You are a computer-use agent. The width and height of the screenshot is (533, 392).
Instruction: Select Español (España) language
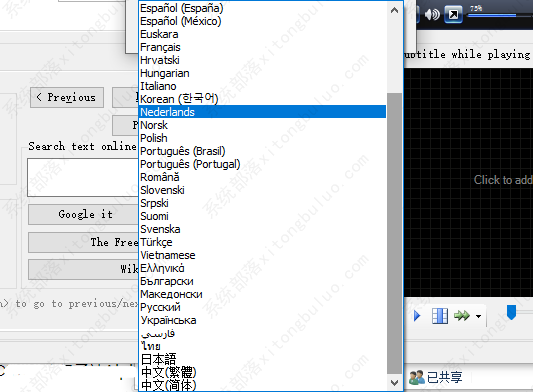click(x=262, y=8)
